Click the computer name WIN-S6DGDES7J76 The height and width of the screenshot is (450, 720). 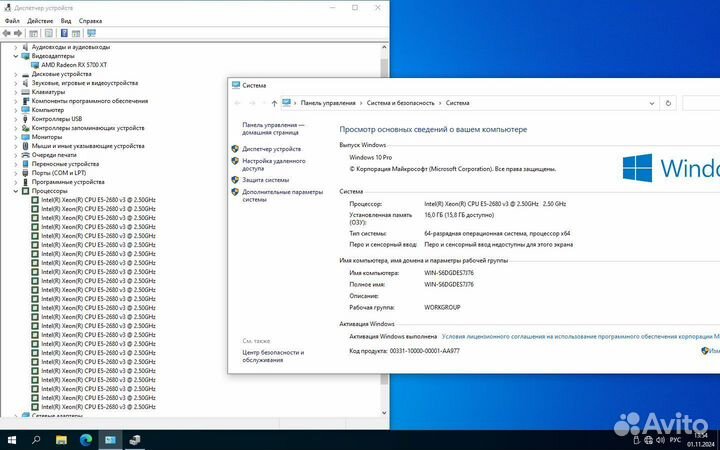point(449,273)
